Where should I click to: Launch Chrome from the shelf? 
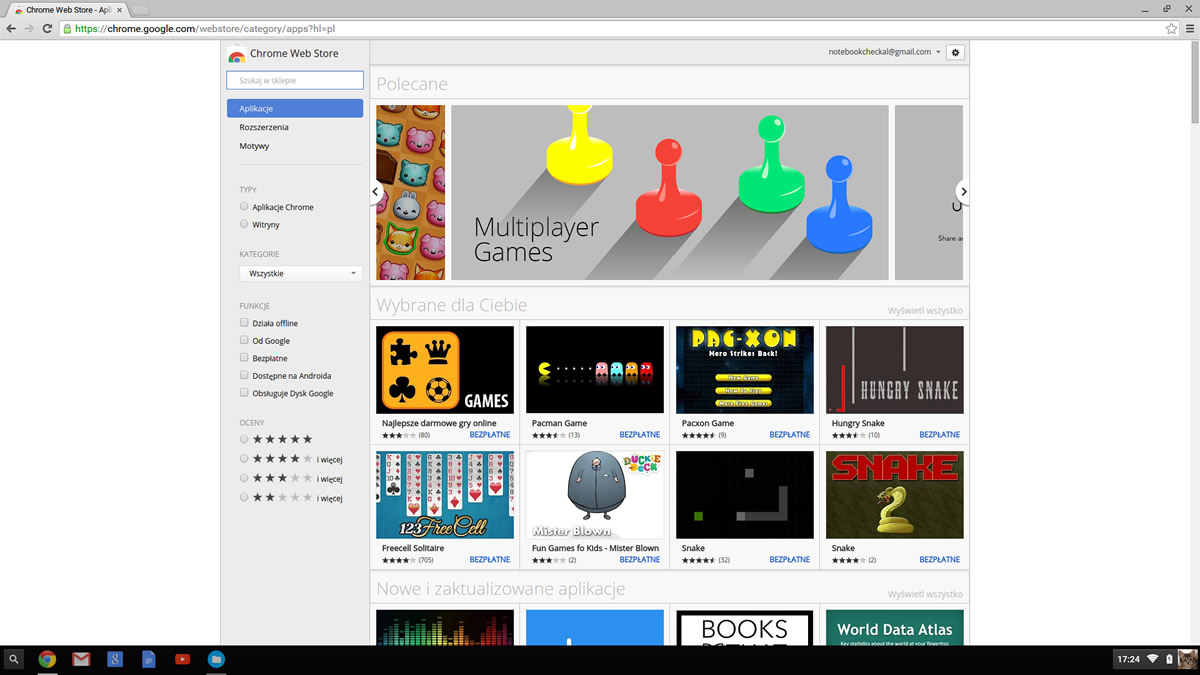tap(47, 659)
